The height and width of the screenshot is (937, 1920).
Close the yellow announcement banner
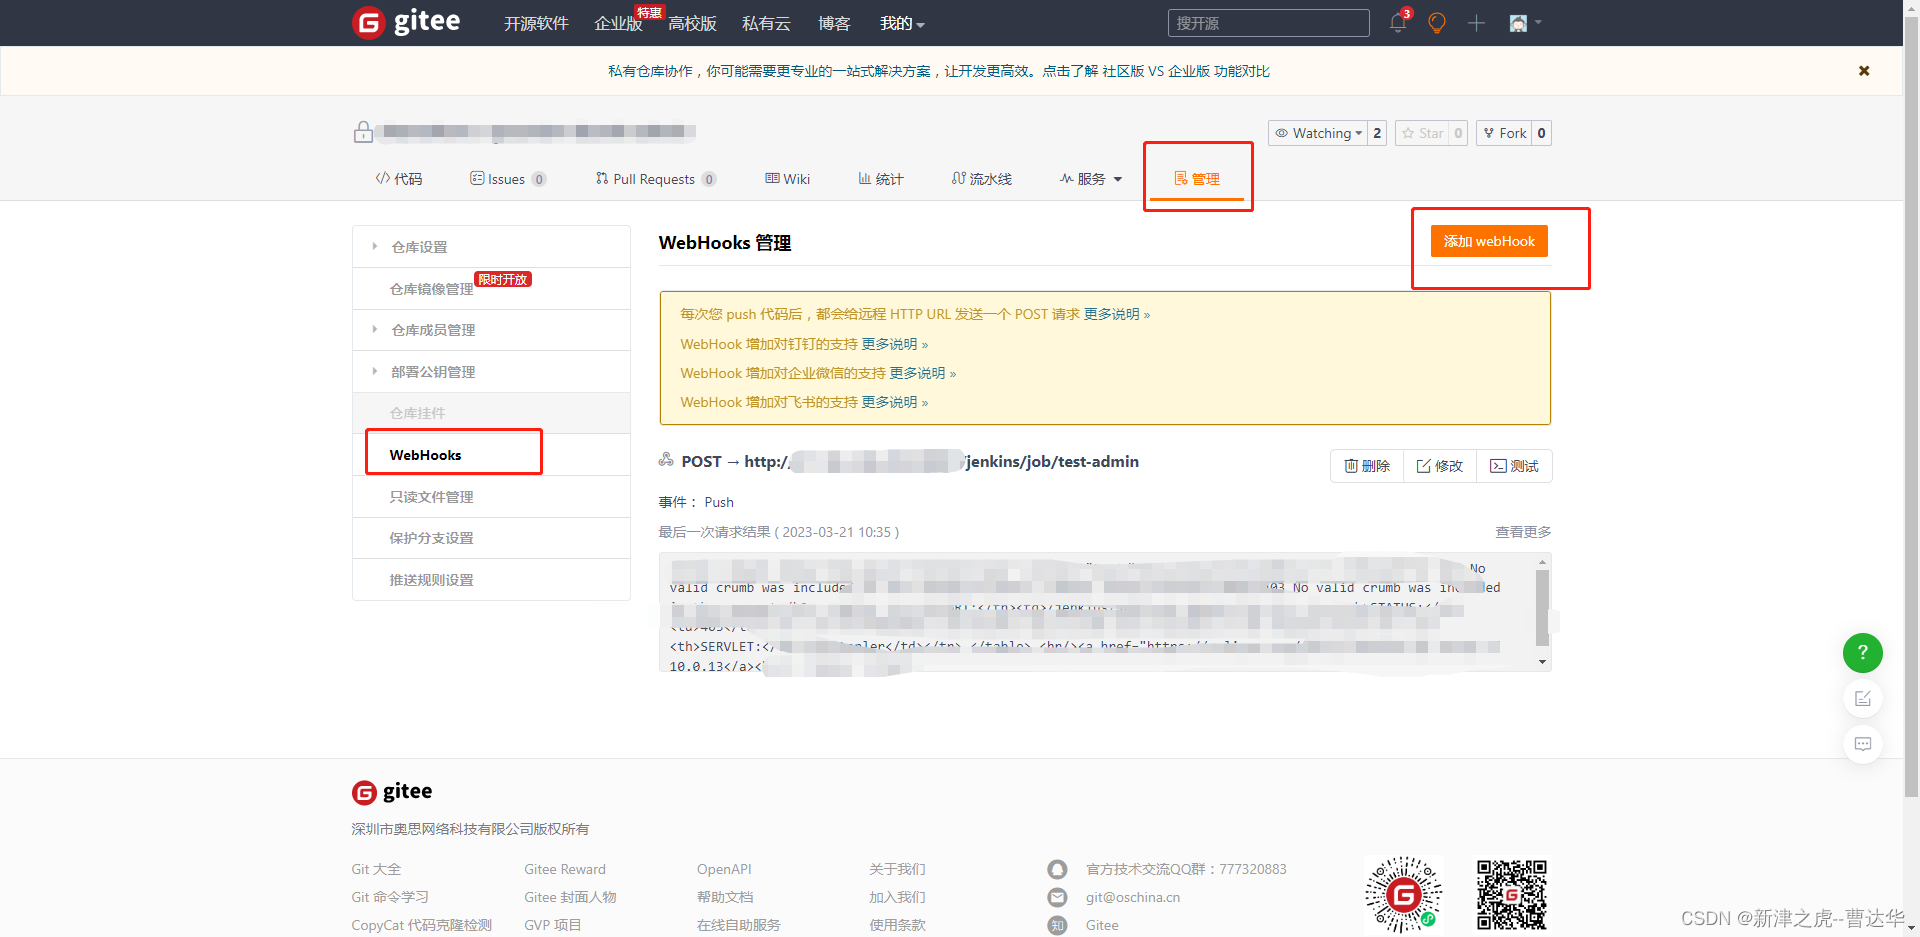(x=1864, y=71)
